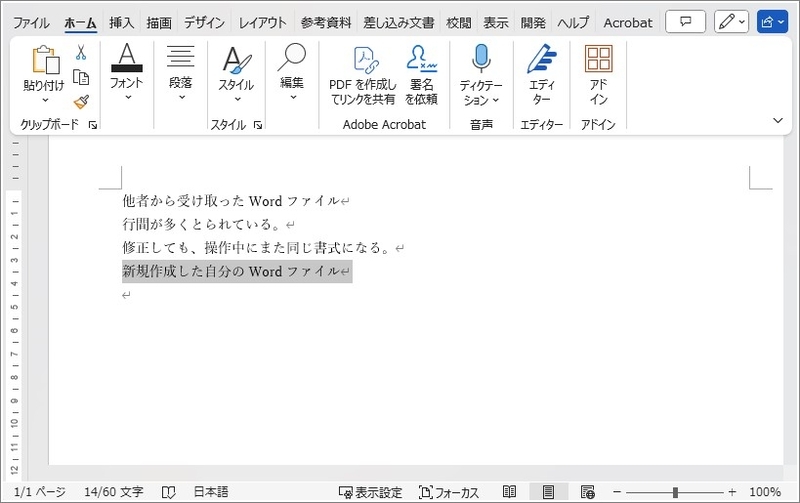Switch to the 挿入 tab
Viewport: 800px width, 503px height.
[x=121, y=22]
